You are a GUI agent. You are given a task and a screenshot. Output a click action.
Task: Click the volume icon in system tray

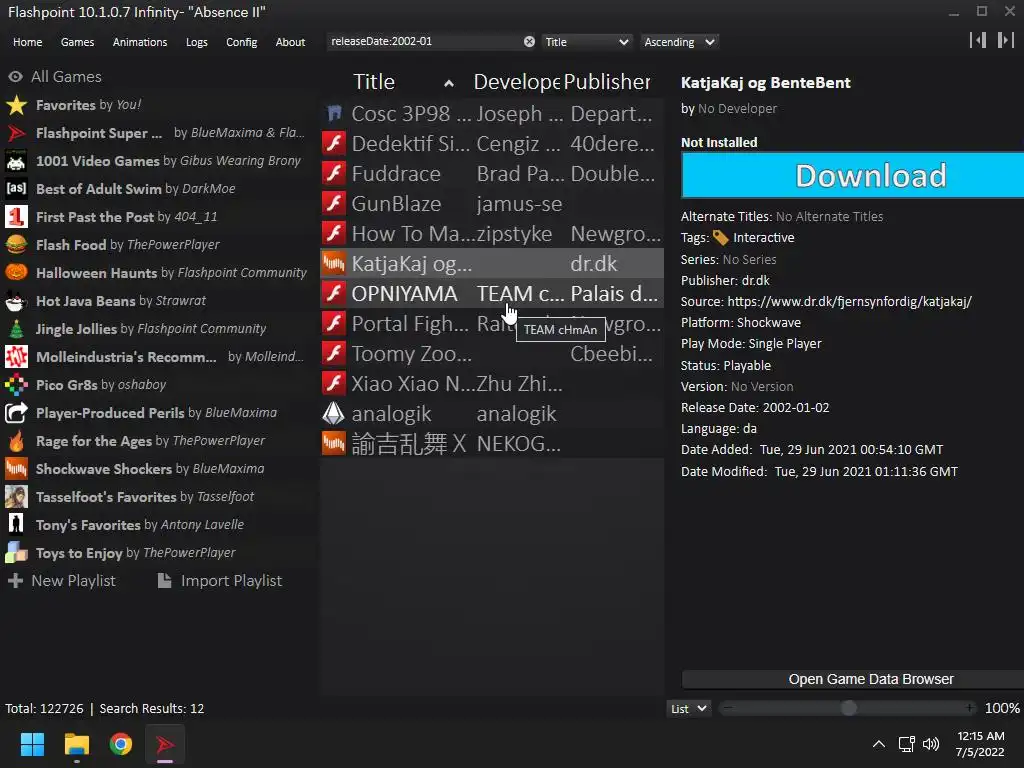click(x=931, y=744)
